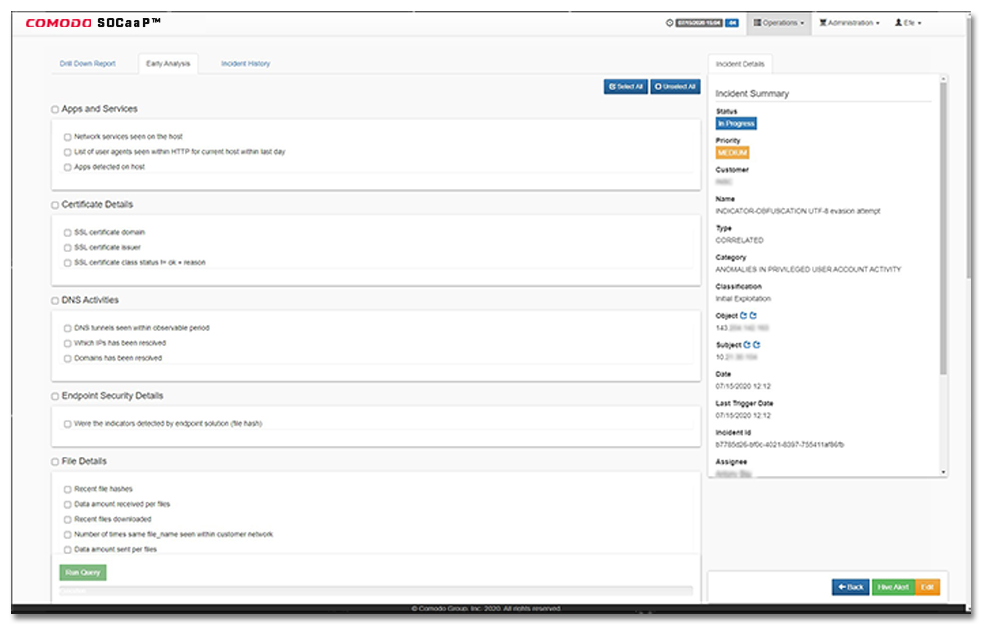The width and height of the screenshot is (996, 628).
Task: Check 'SSL certificate issuer'
Action: [67, 248]
